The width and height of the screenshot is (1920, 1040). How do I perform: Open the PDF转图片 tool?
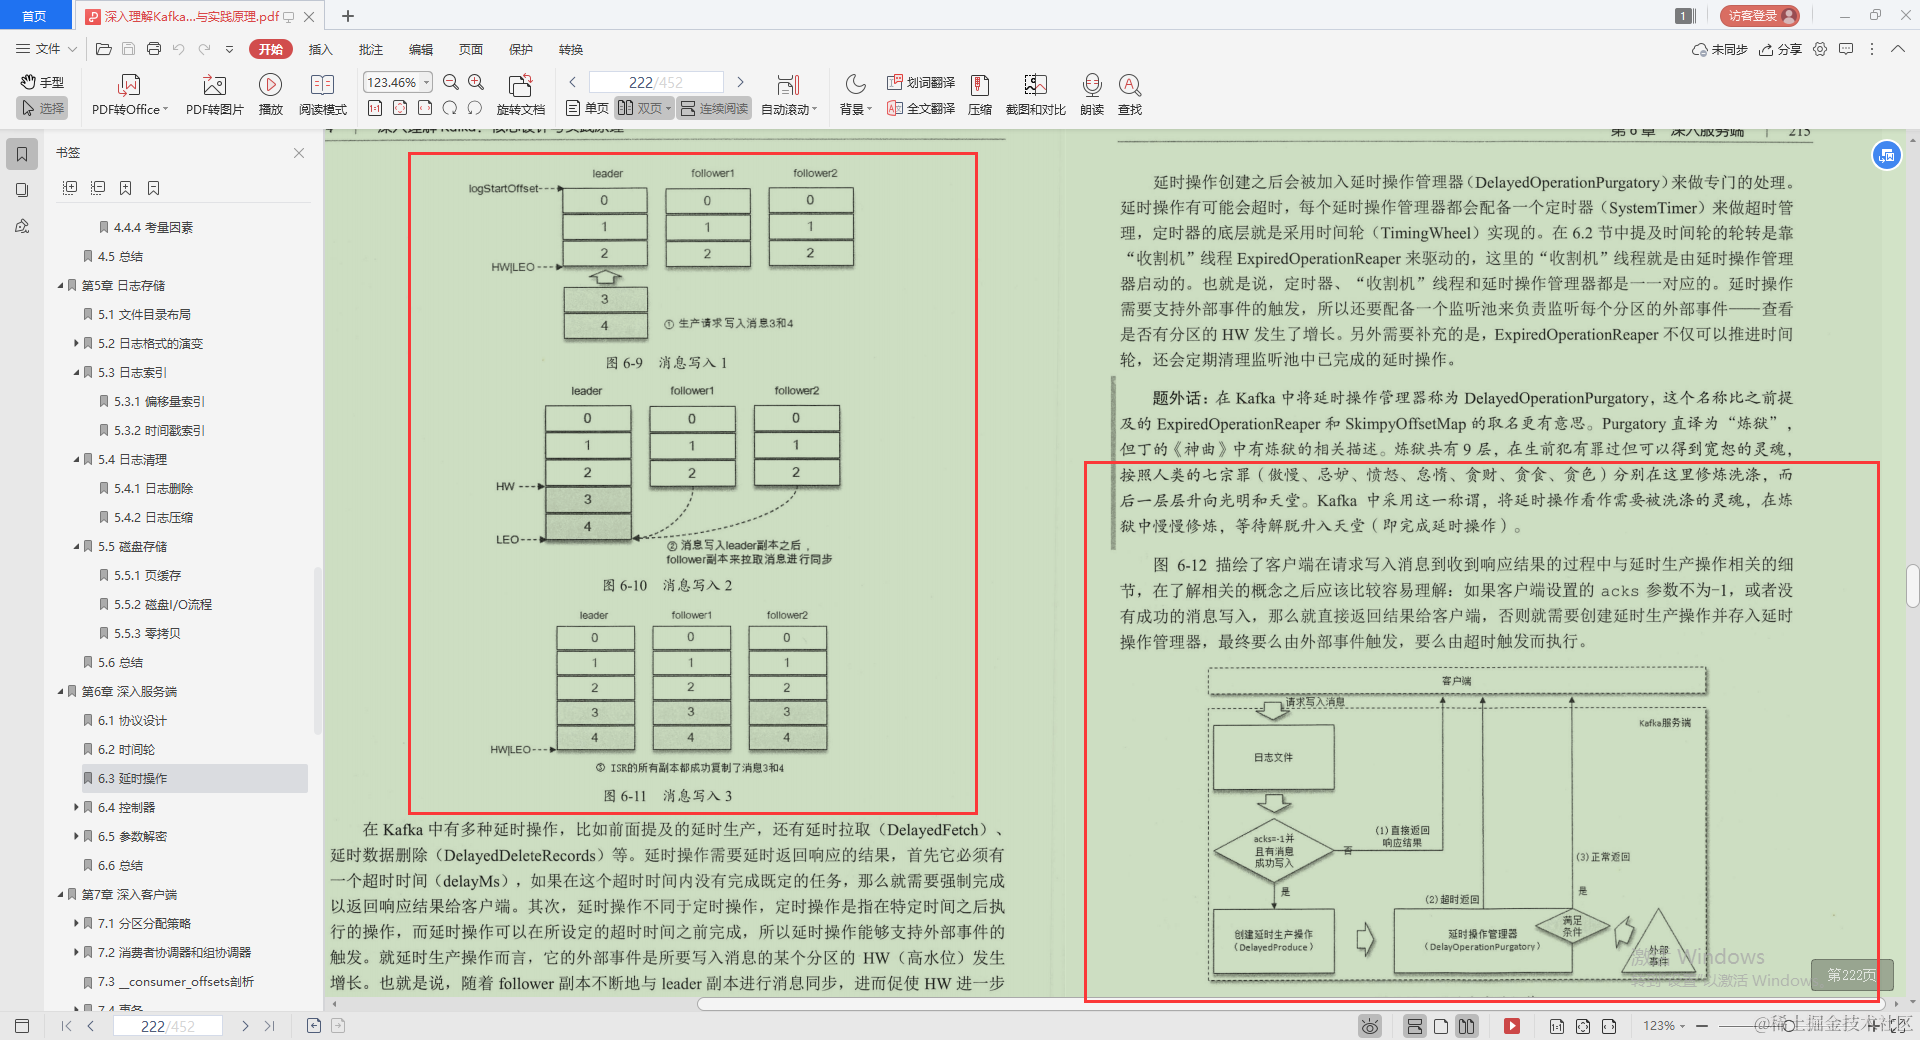tap(213, 93)
